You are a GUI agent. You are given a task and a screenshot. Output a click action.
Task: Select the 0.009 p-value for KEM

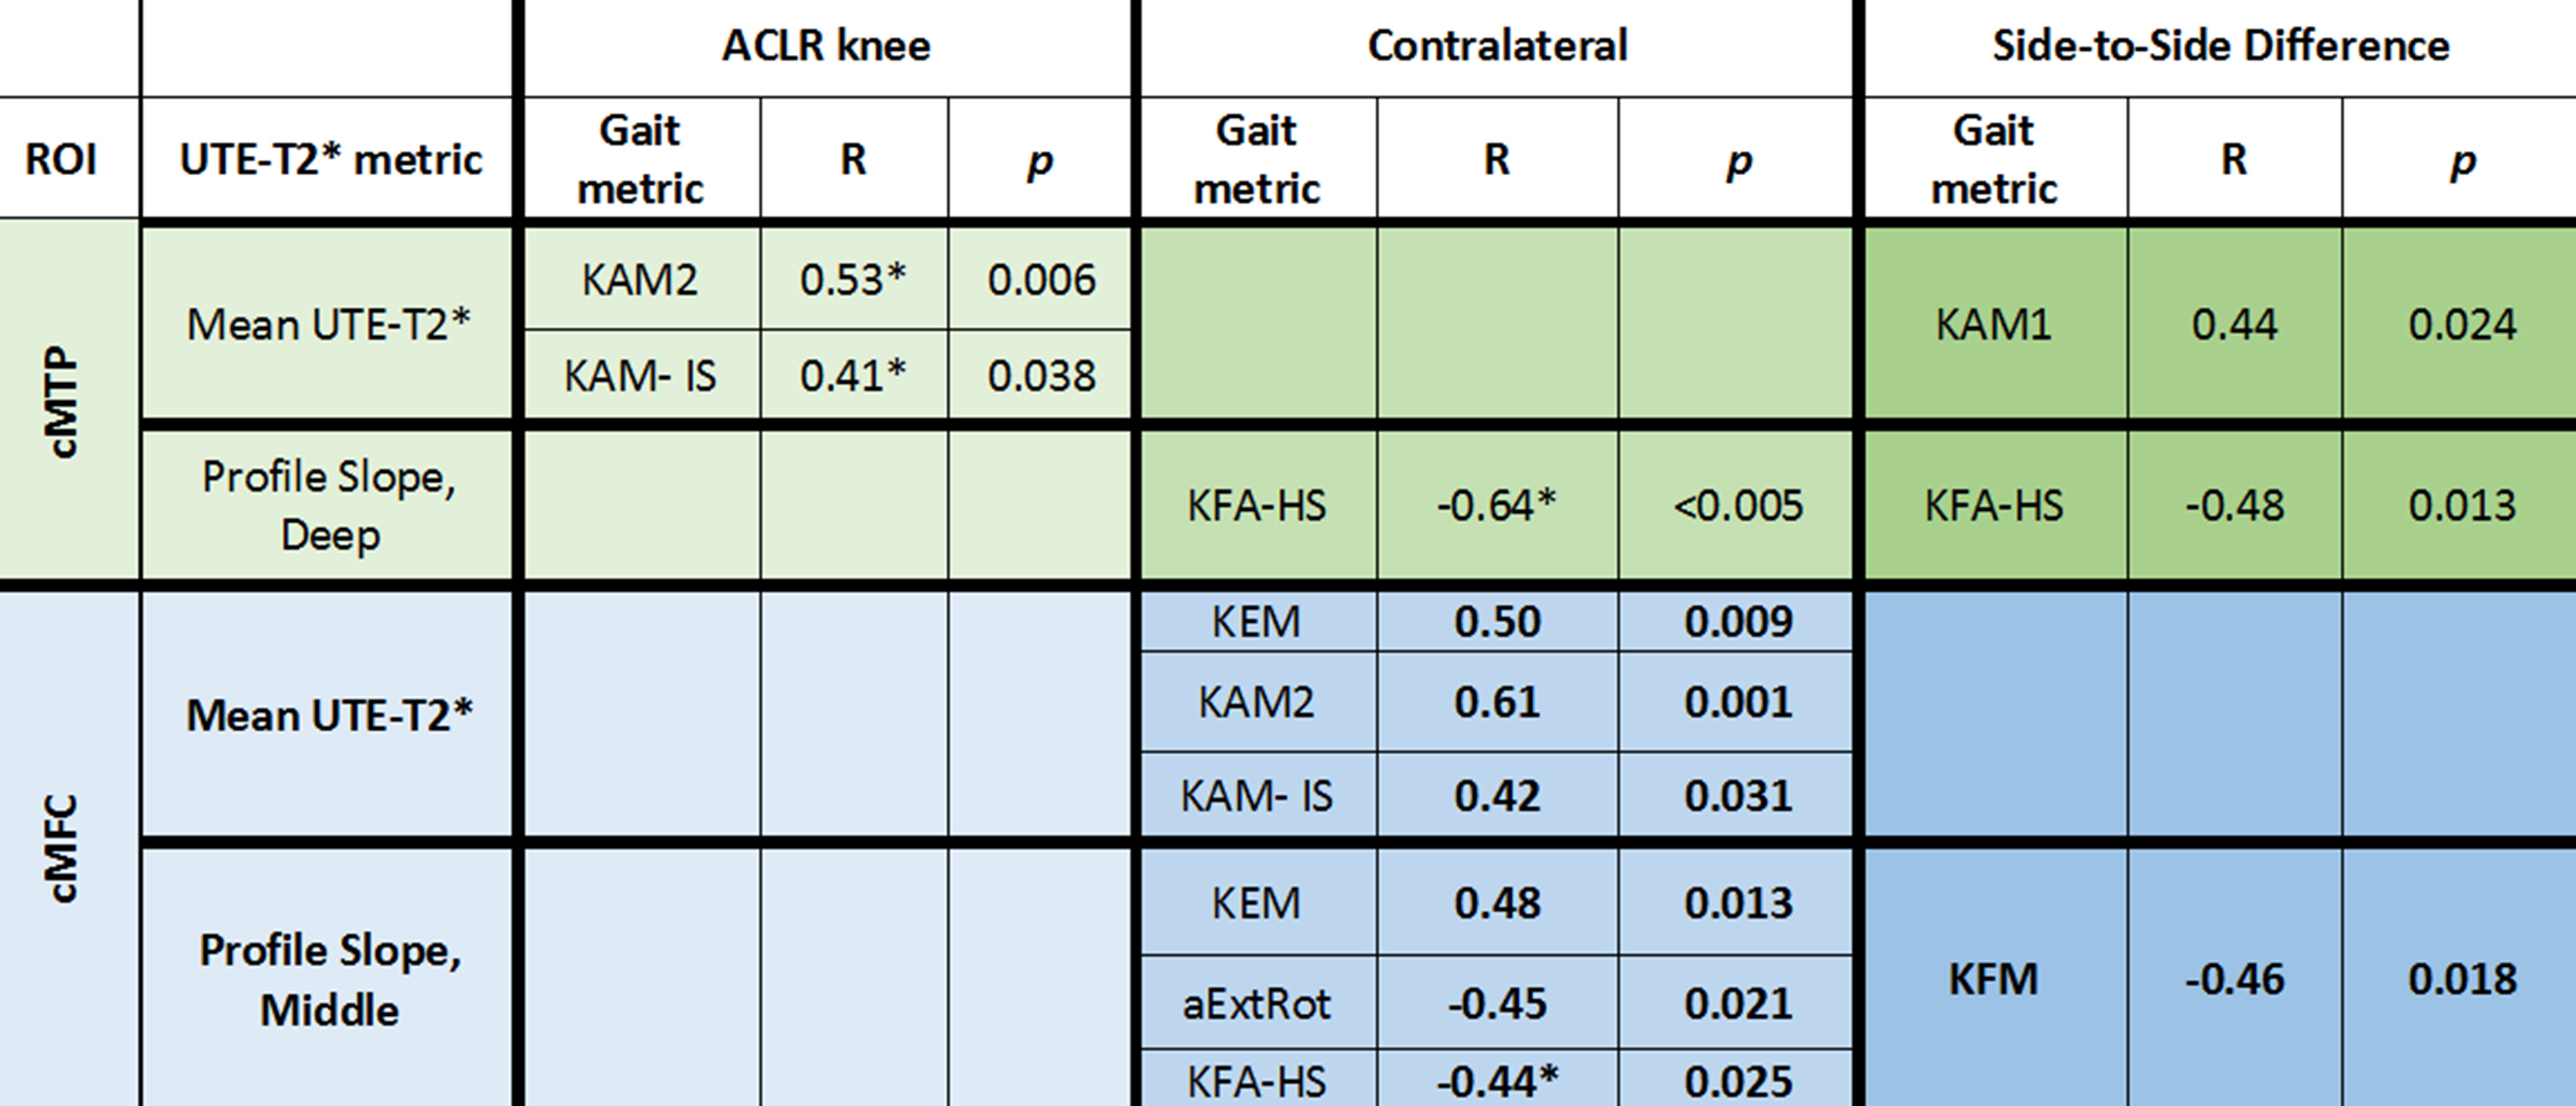(1737, 622)
